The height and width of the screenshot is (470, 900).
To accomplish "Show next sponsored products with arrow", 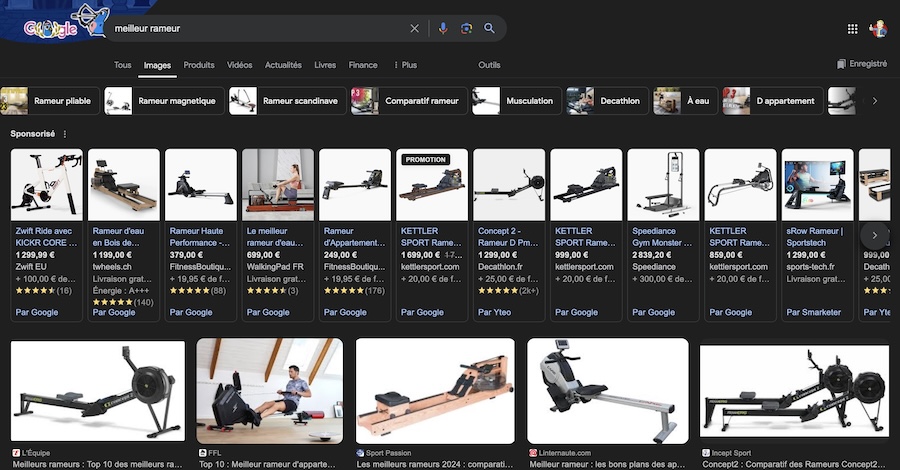I will 874,235.
